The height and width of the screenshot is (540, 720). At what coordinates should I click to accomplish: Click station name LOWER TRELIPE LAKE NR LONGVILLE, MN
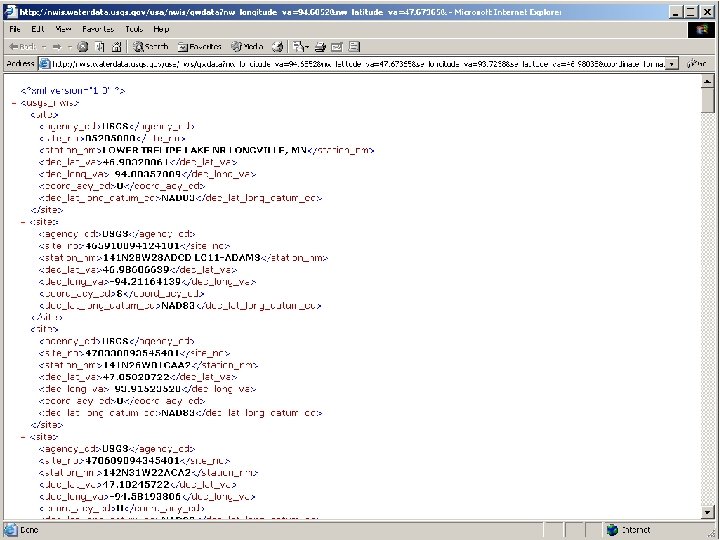click(204, 150)
